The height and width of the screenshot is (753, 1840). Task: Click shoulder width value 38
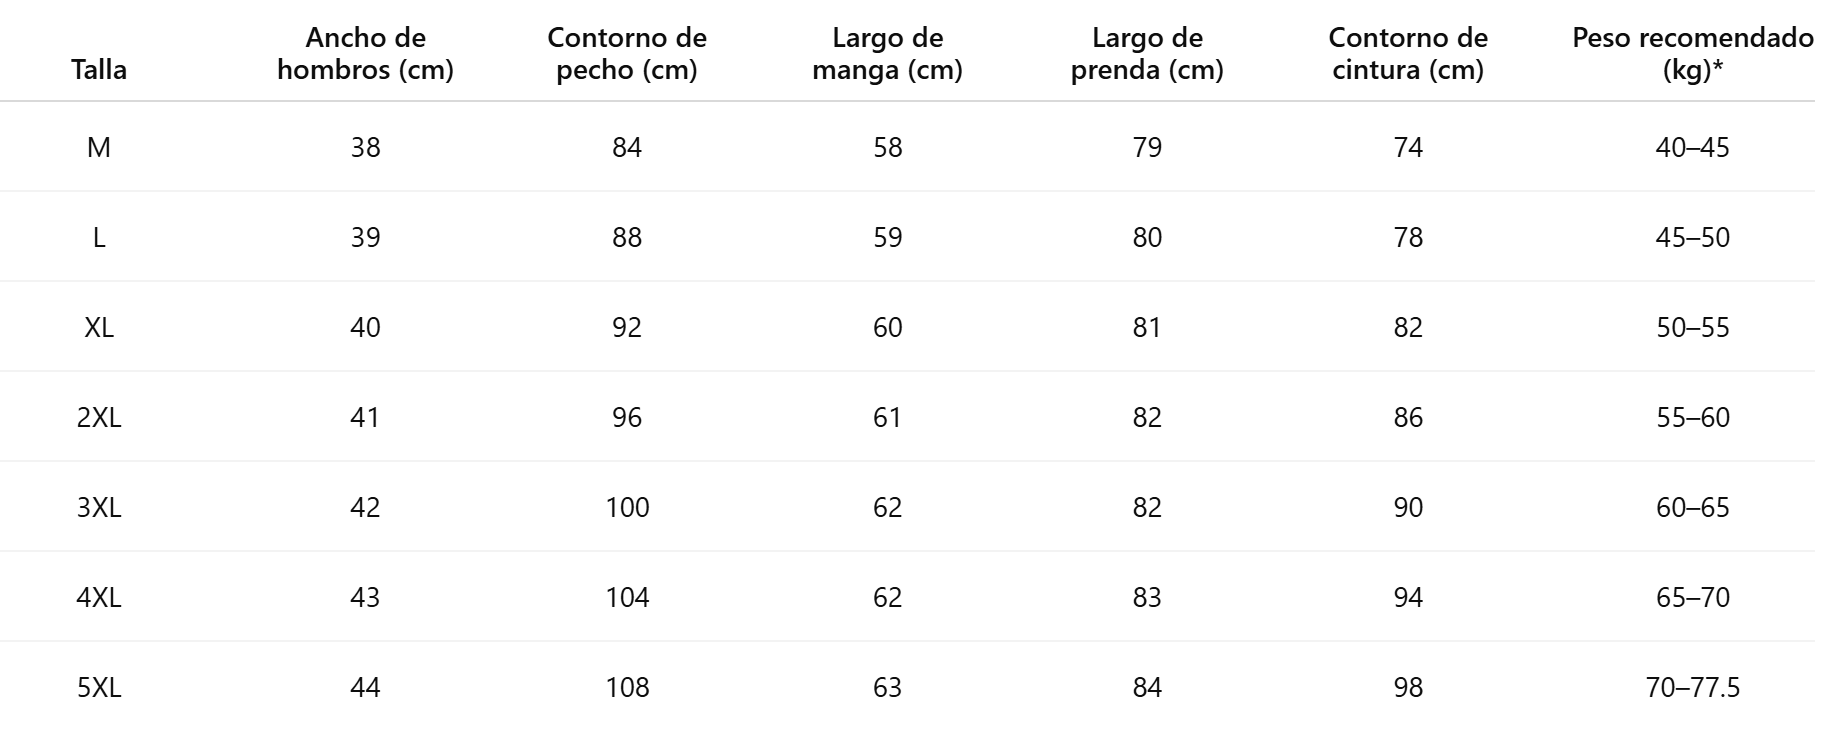click(365, 148)
